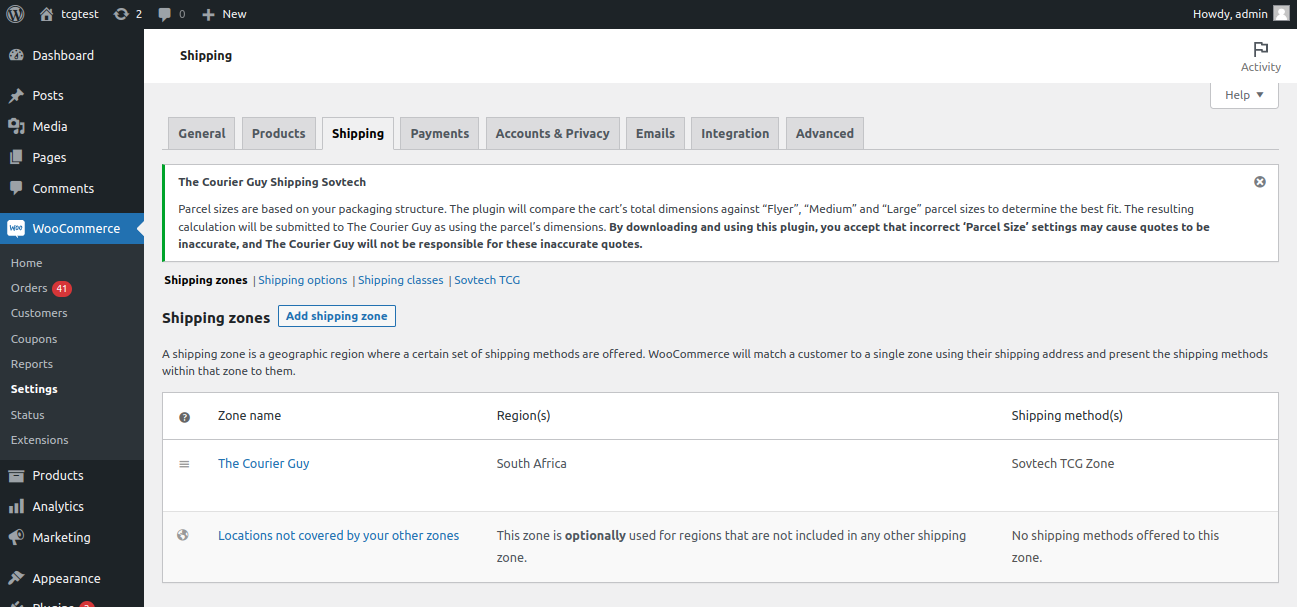Click the Products box icon in sidebar
The width and height of the screenshot is (1297, 607).
point(16,476)
